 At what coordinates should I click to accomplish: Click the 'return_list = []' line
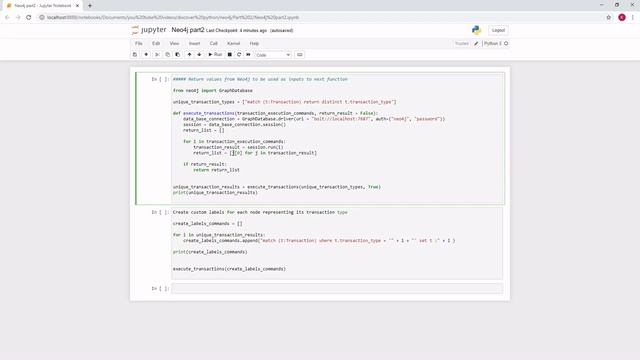pos(204,130)
